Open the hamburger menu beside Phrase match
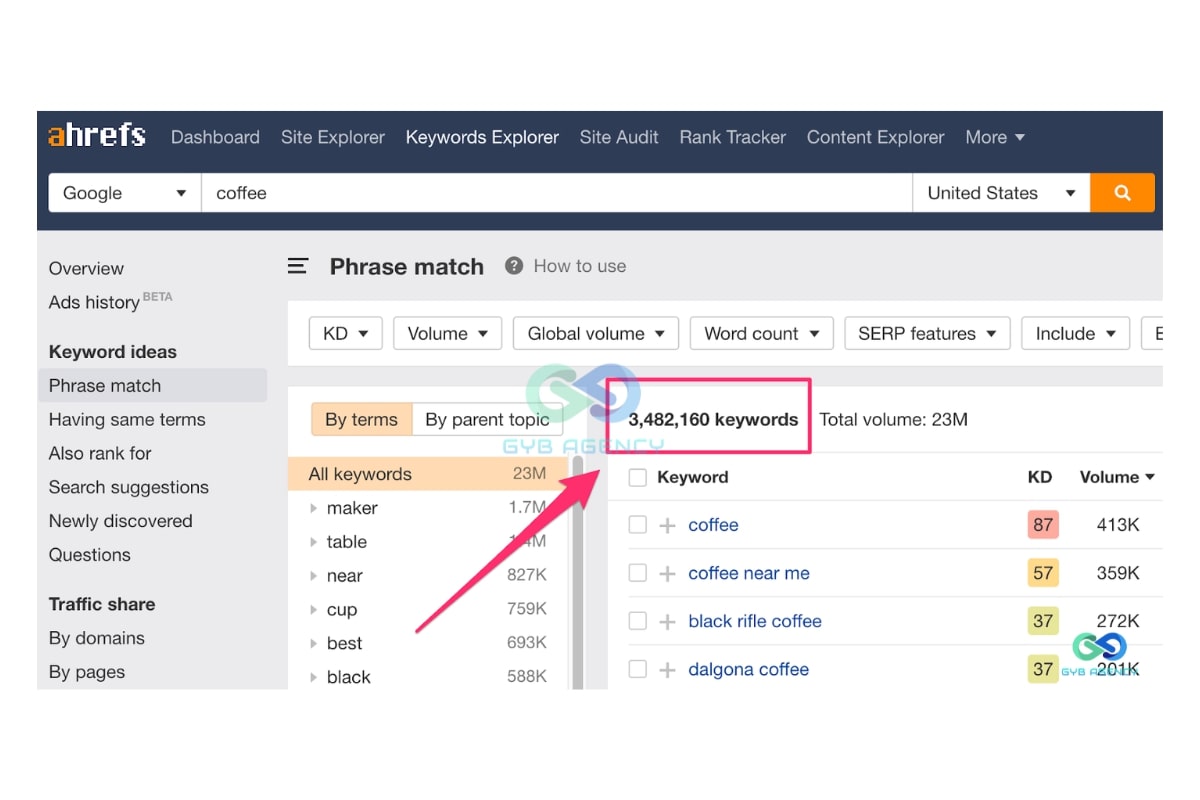The width and height of the screenshot is (1200, 800). pyautogui.click(x=298, y=266)
